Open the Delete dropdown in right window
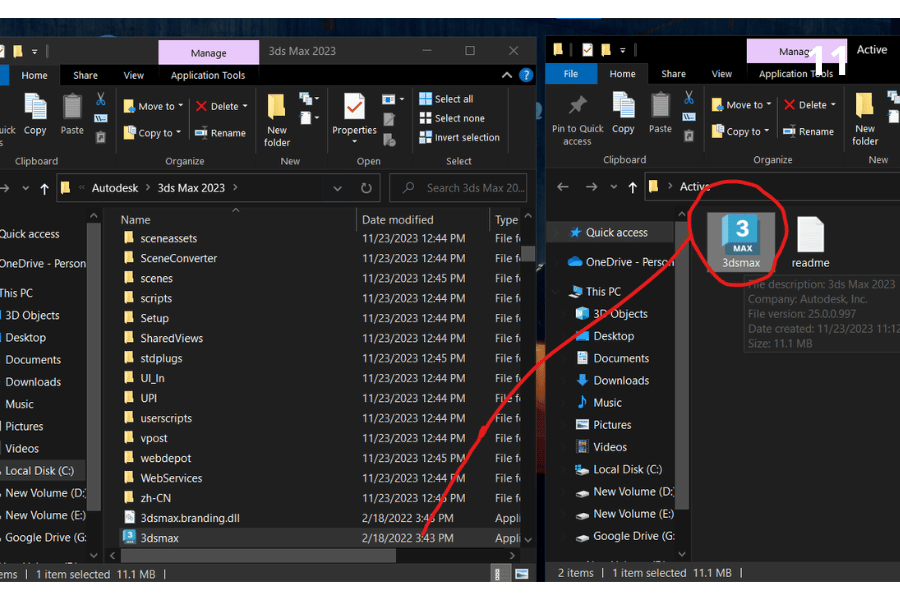The height and width of the screenshot is (600, 900). 811,105
